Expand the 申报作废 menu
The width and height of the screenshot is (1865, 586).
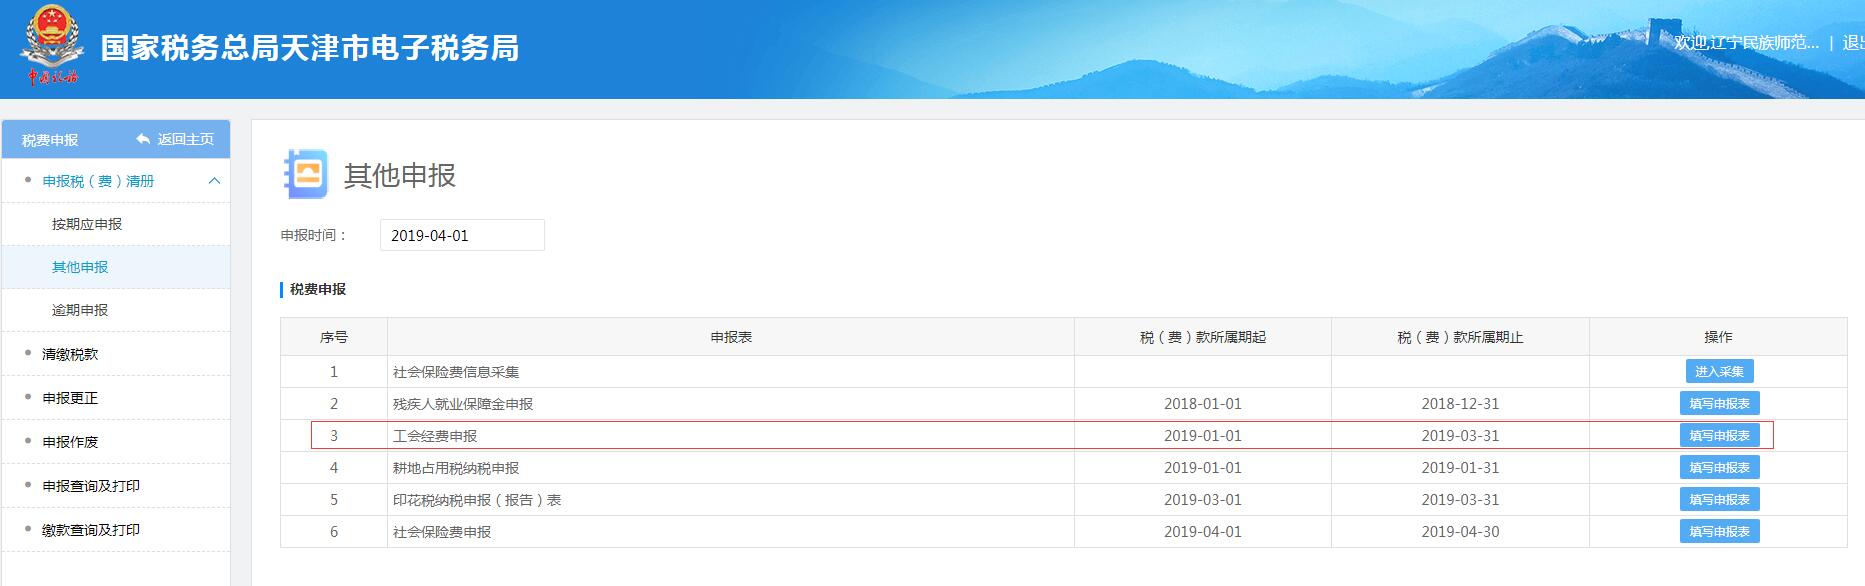(70, 442)
